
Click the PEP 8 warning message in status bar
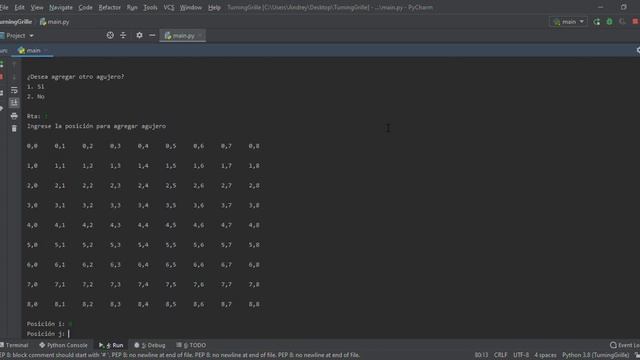180,355
